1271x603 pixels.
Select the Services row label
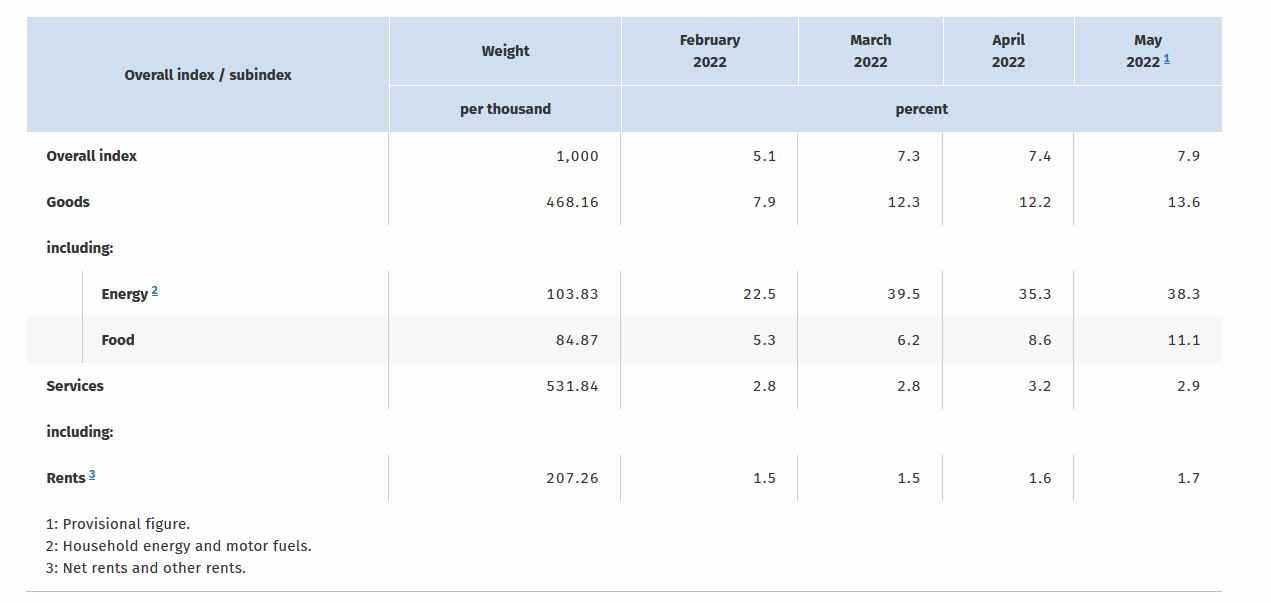[75, 386]
